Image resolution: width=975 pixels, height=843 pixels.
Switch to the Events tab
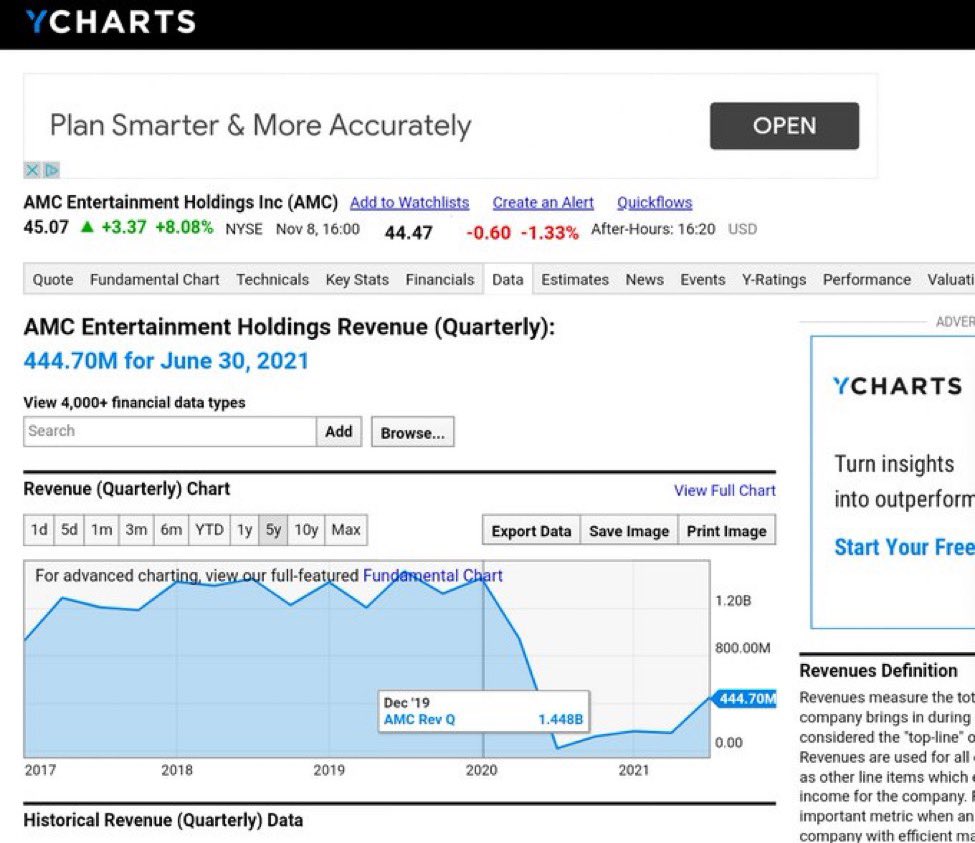[x=703, y=280]
